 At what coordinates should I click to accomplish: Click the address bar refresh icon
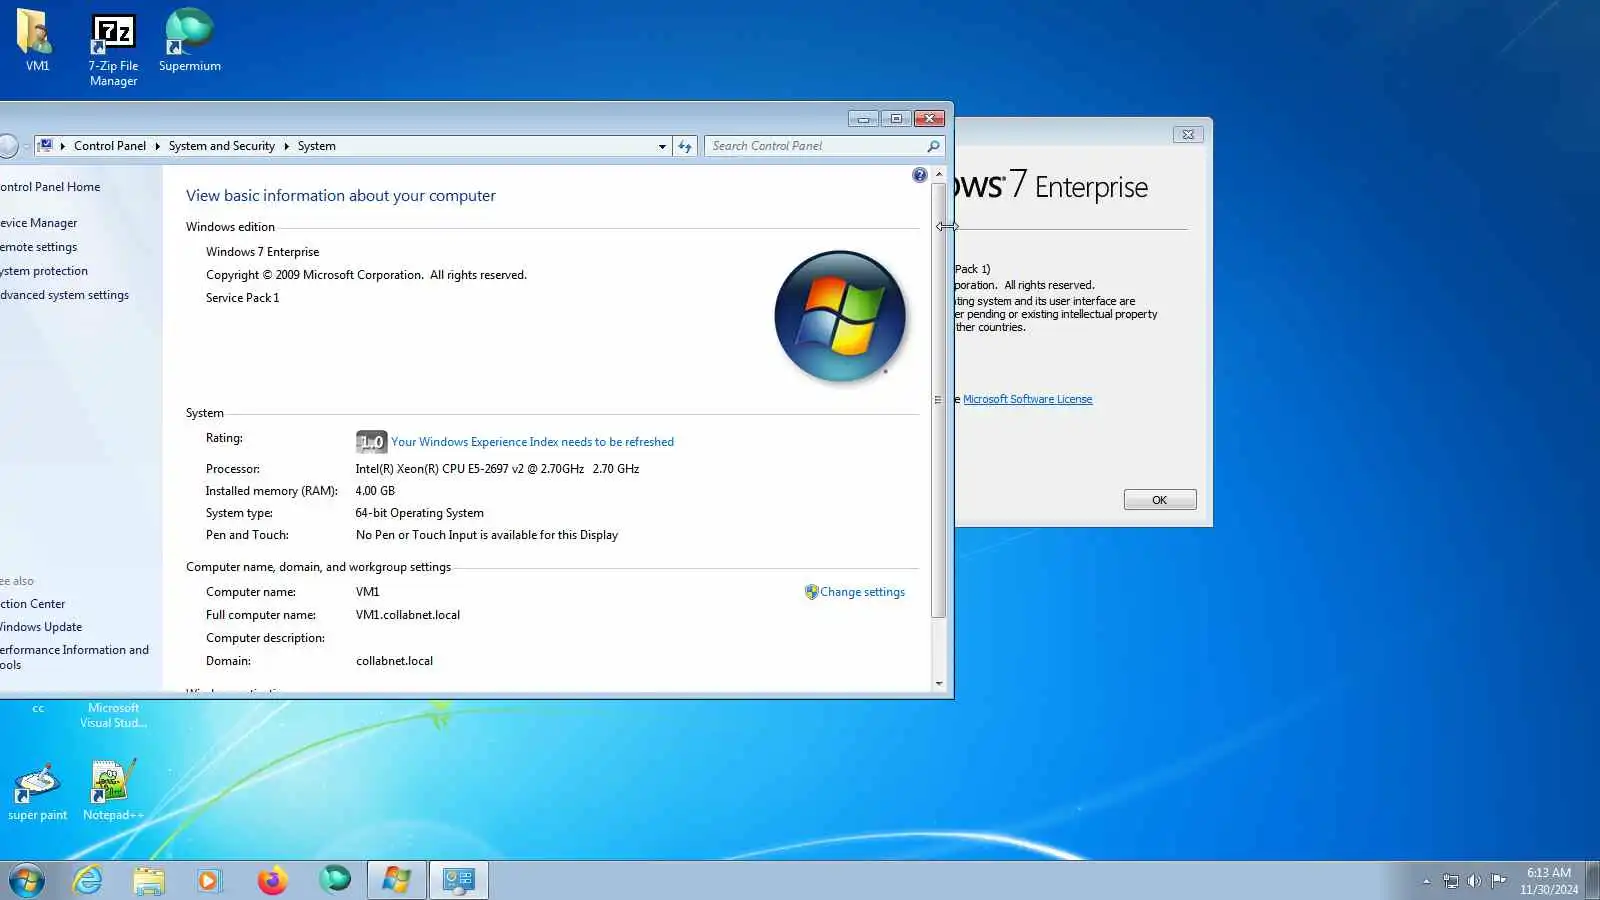pyautogui.click(x=685, y=146)
